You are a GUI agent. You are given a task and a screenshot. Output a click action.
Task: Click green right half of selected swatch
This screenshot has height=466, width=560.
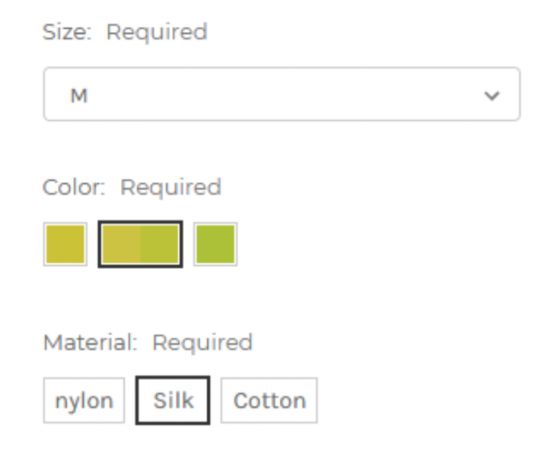tap(160, 244)
